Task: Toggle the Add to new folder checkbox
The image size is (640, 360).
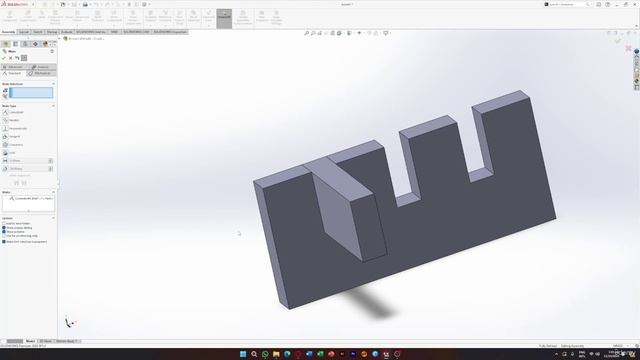Action: (4, 224)
